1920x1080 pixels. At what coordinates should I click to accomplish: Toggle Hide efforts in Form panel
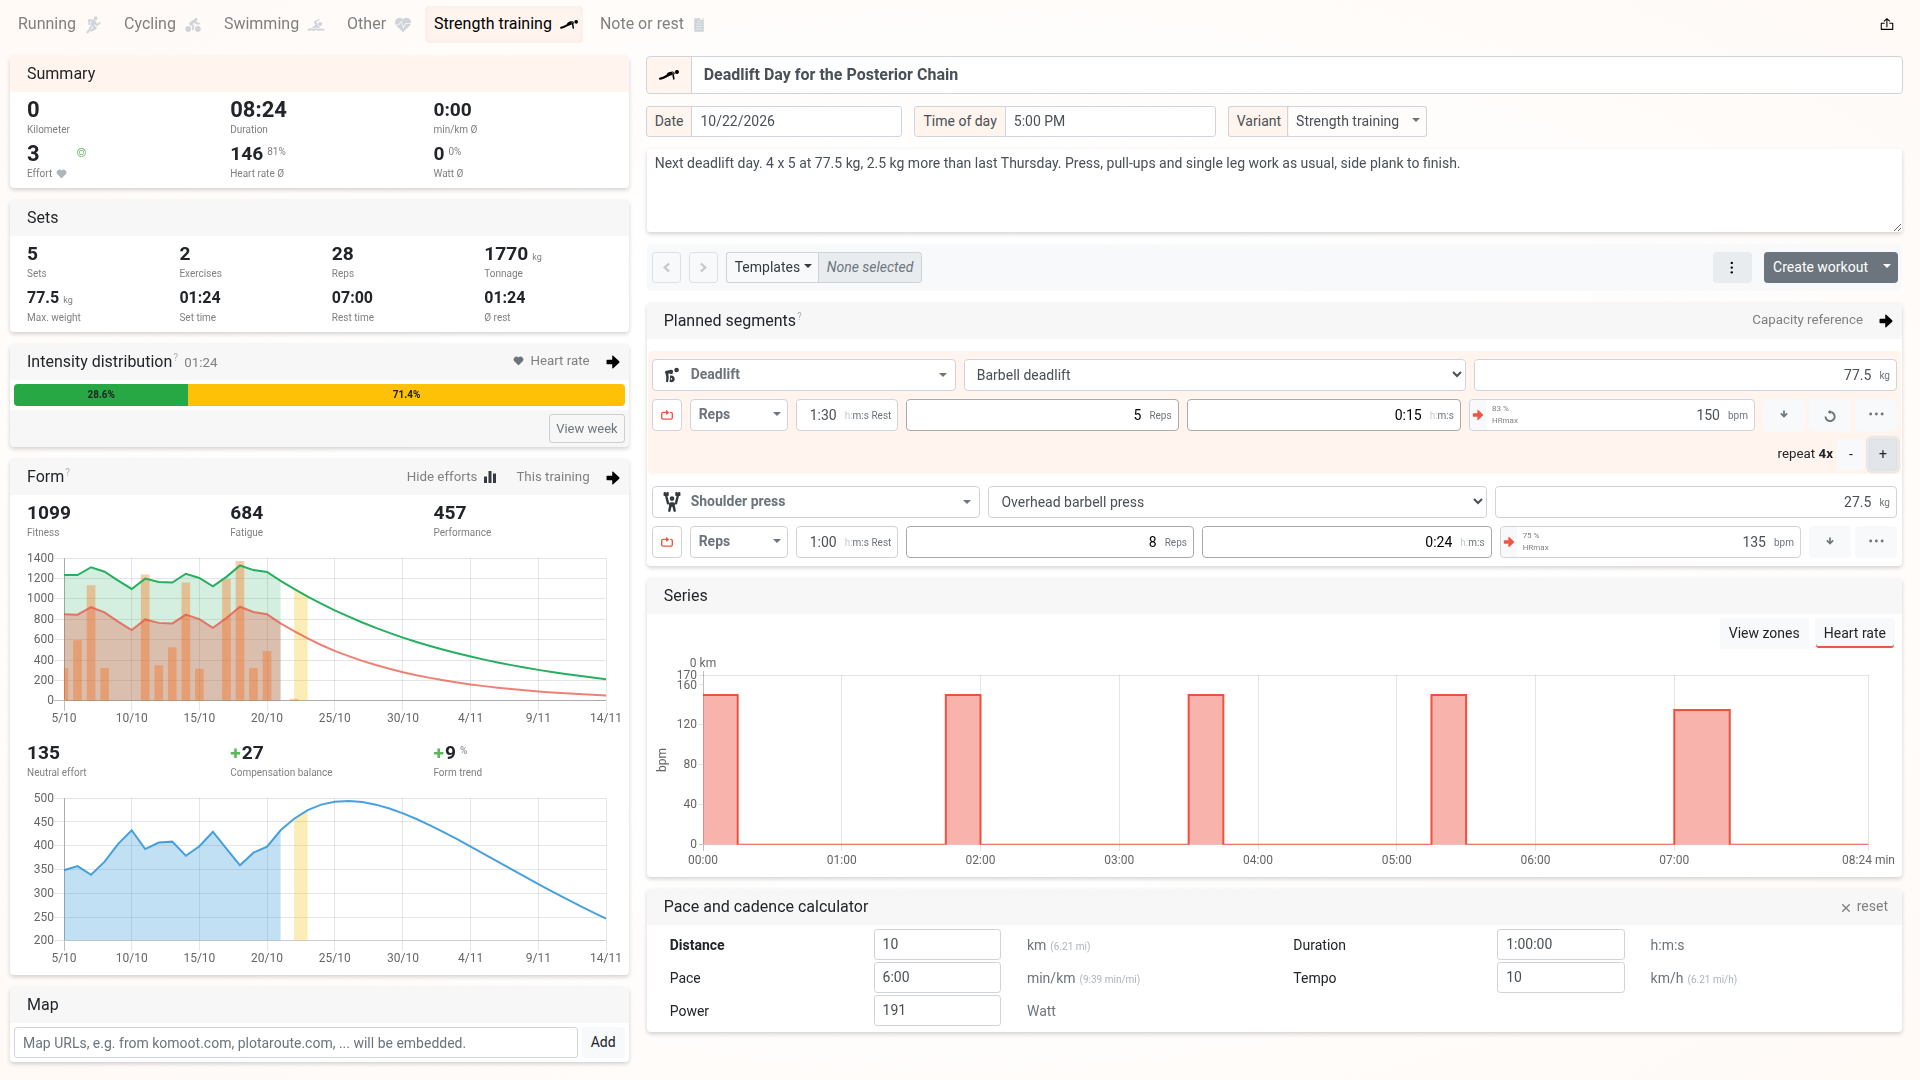[x=451, y=477]
